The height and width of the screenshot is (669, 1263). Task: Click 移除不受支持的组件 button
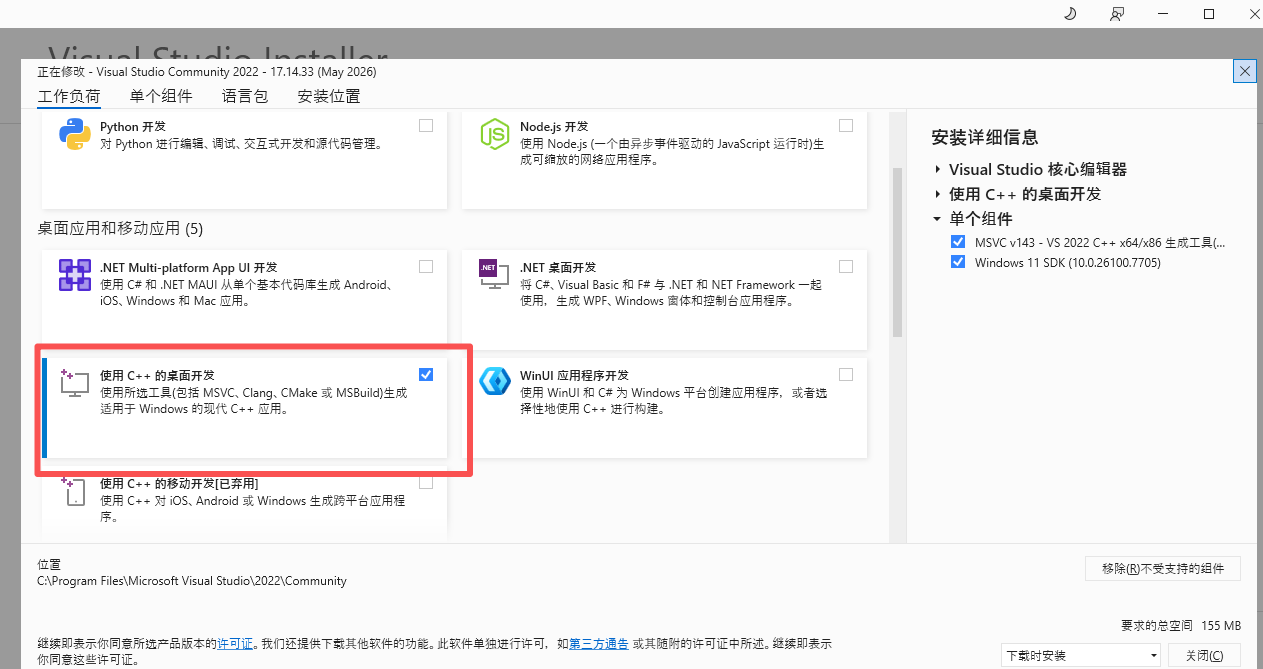tap(1163, 568)
